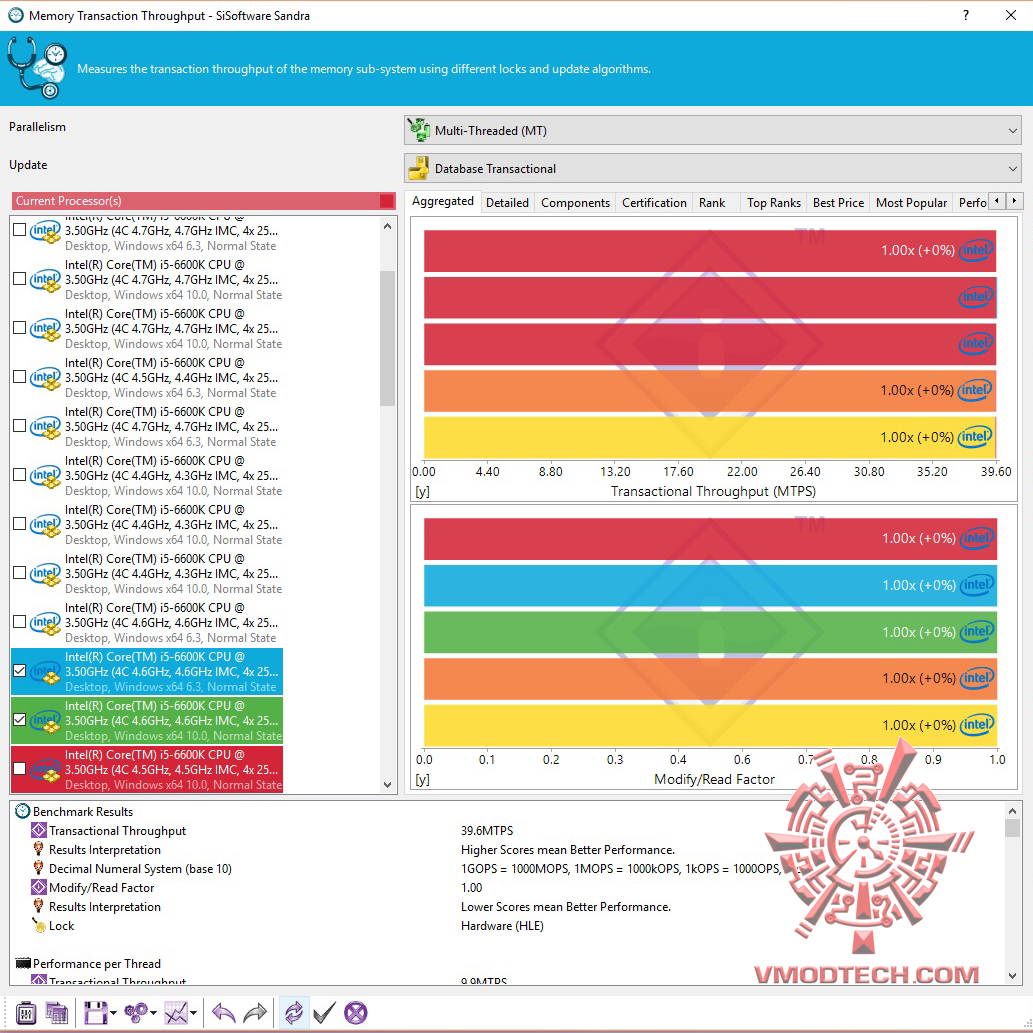The width and height of the screenshot is (1033, 1033).
Task: Click the copy results tables icon
Action: click(x=57, y=1013)
